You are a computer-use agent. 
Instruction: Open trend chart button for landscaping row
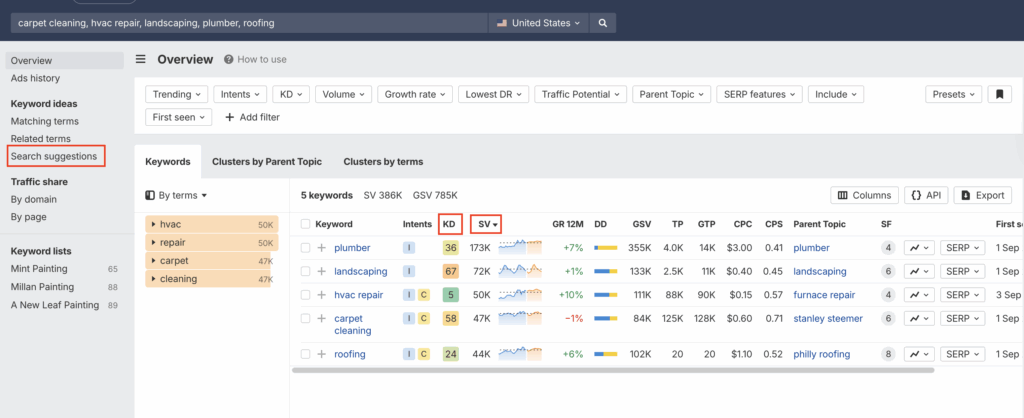point(919,271)
